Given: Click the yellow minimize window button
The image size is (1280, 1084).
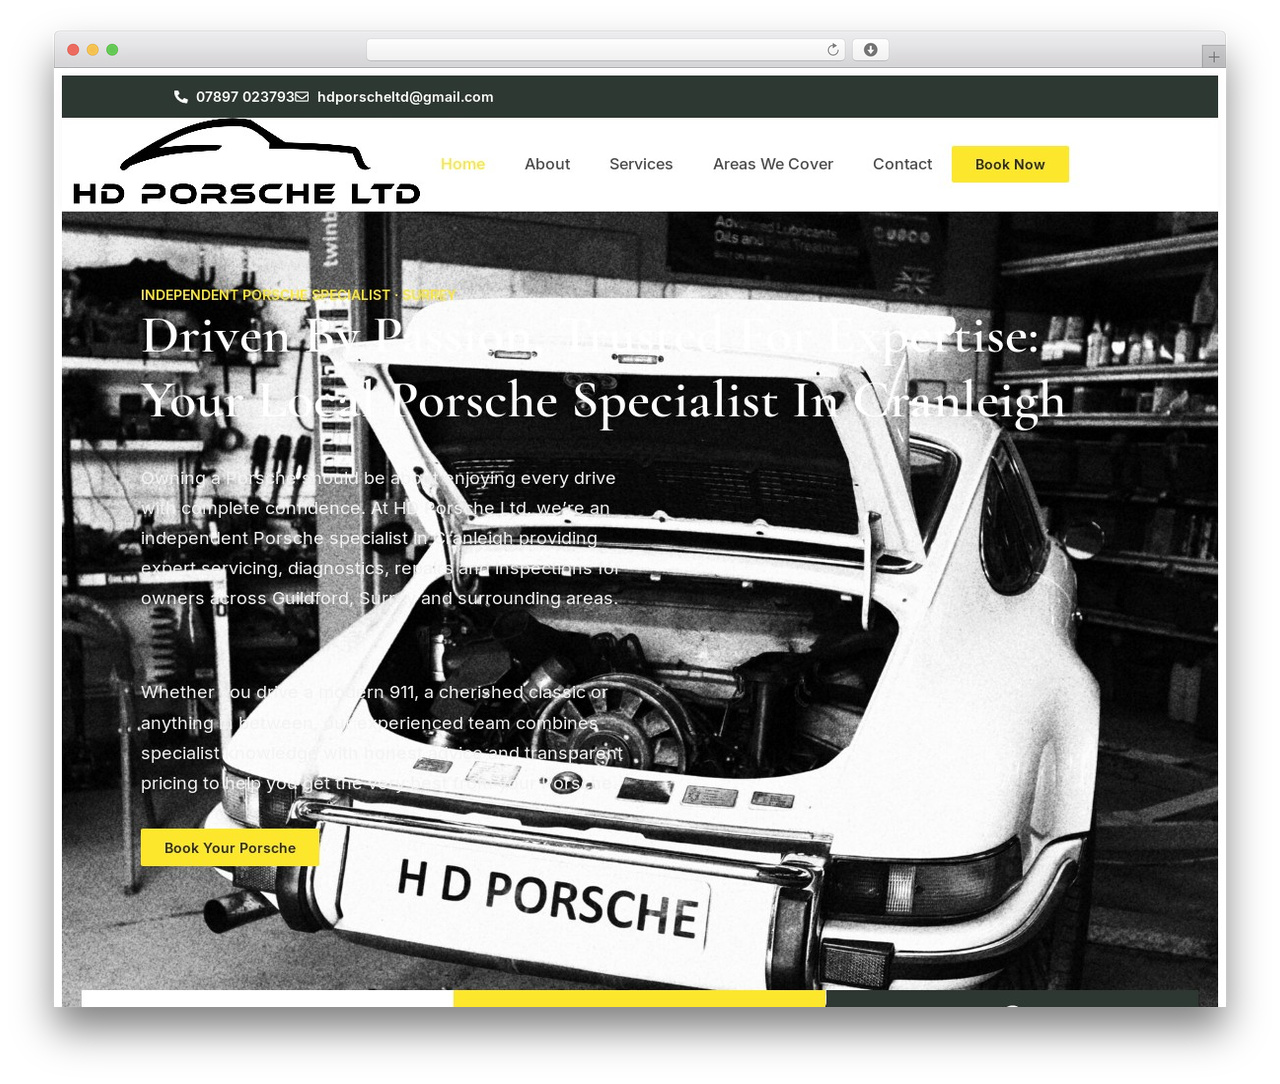Looking at the screenshot, I should point(93,50).
